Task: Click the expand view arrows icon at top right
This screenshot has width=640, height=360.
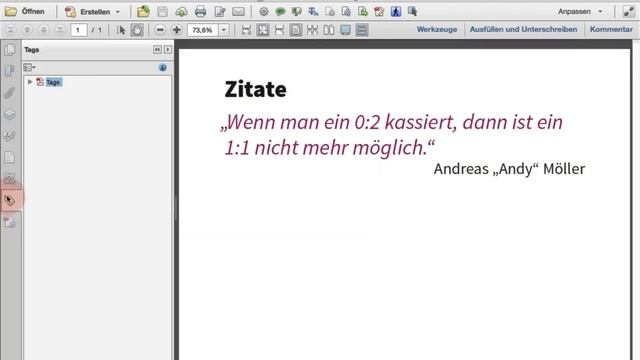Action: [629, 11]
